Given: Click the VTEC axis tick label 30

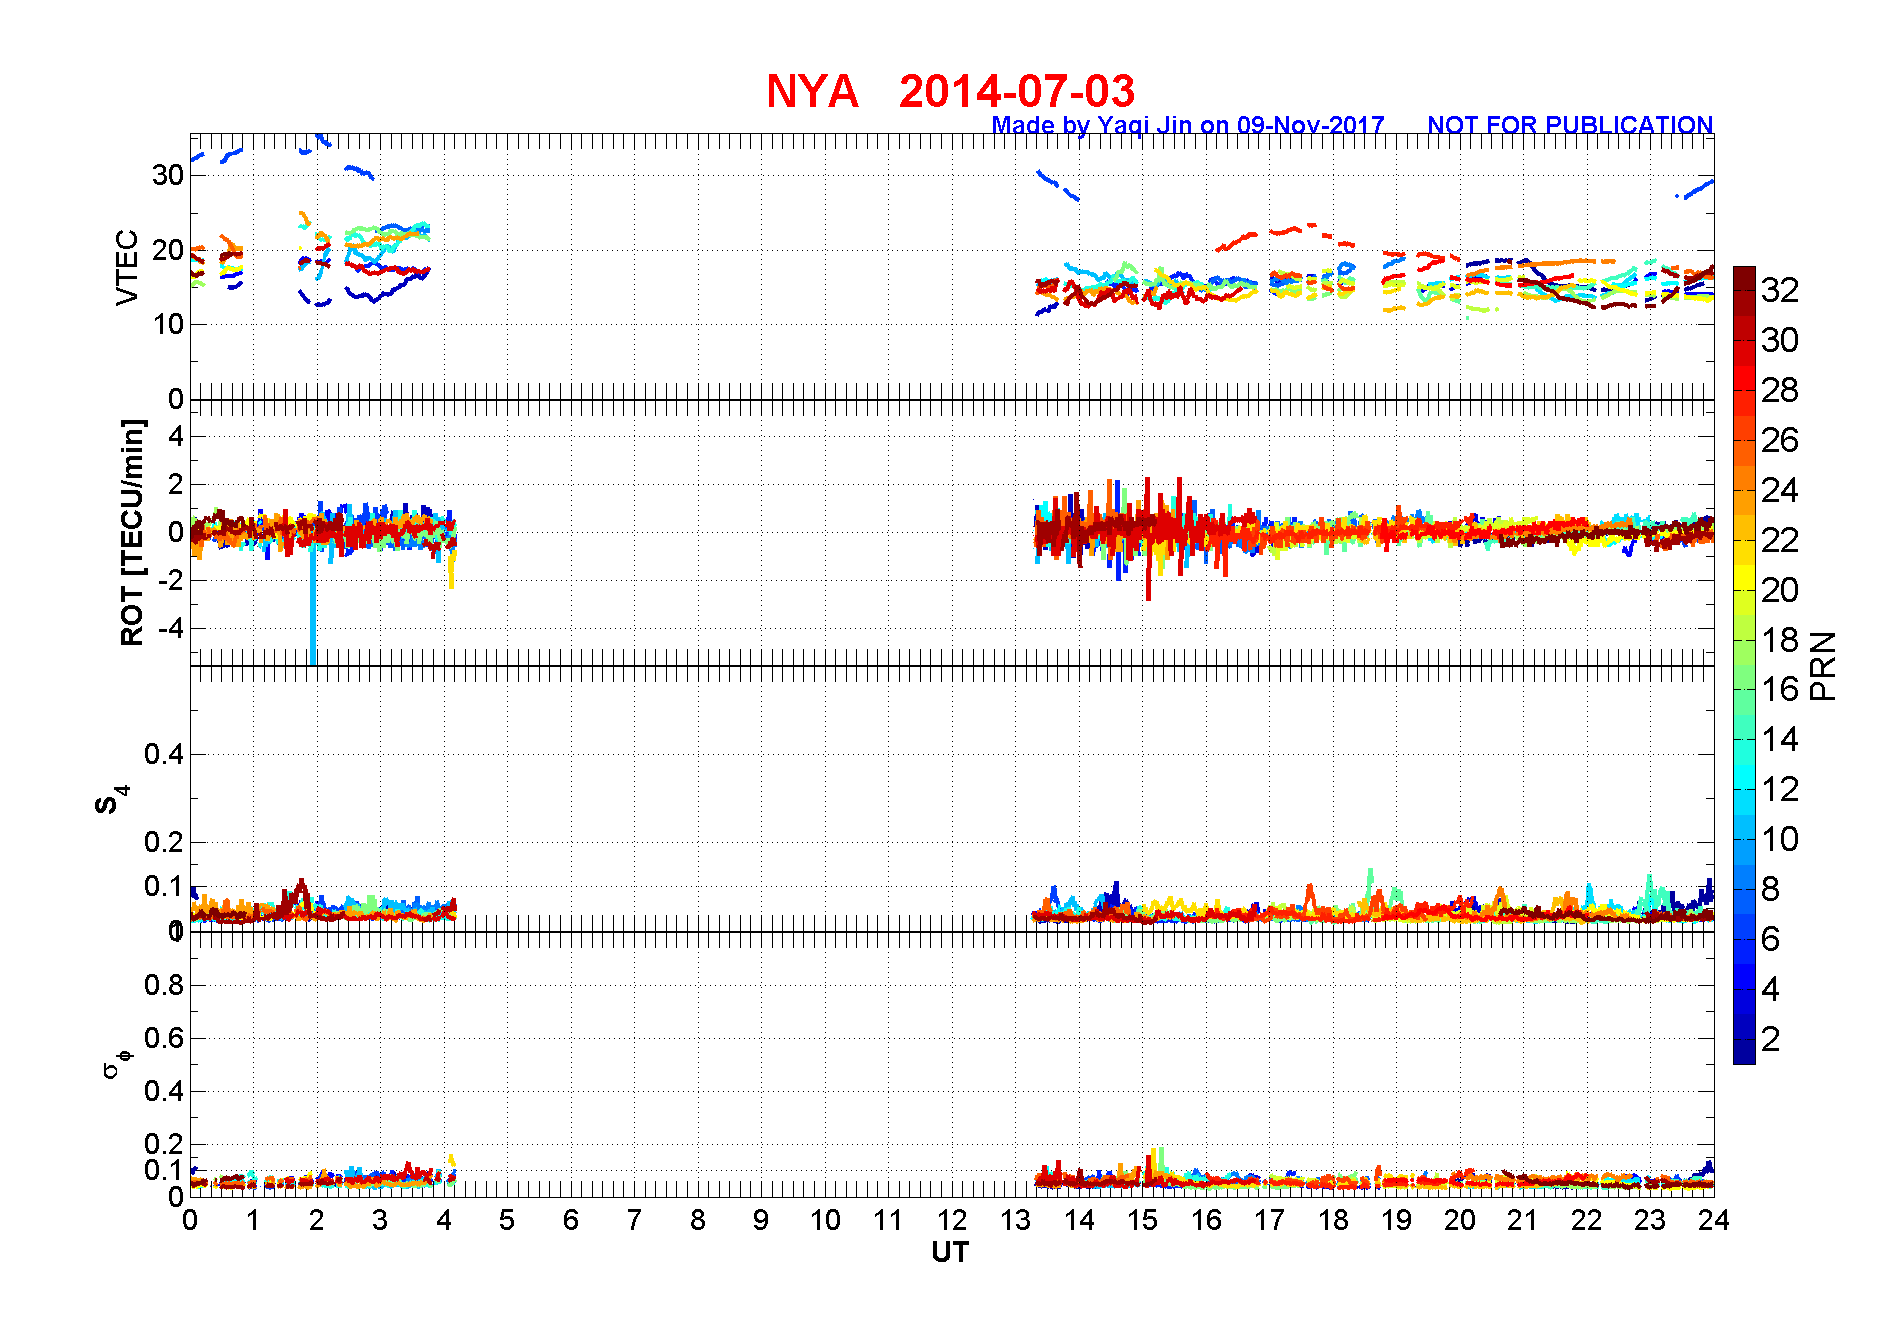Looking at the screenshot, I should point(168,175).
